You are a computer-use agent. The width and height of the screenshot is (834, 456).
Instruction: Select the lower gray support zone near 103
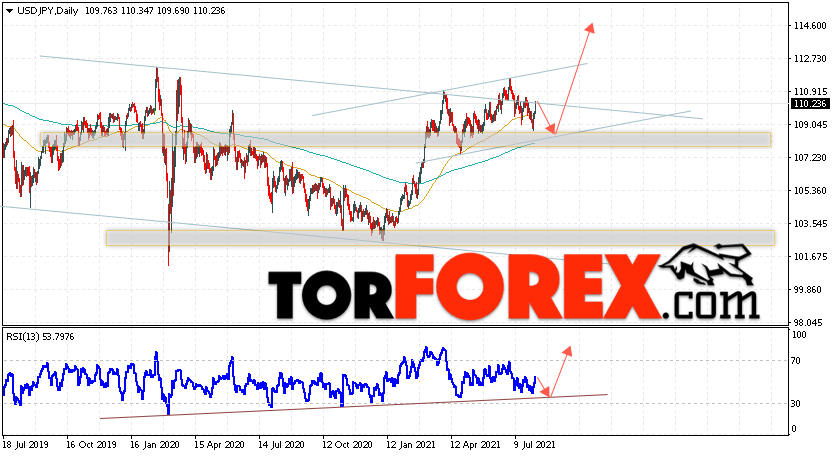point(440,238)
